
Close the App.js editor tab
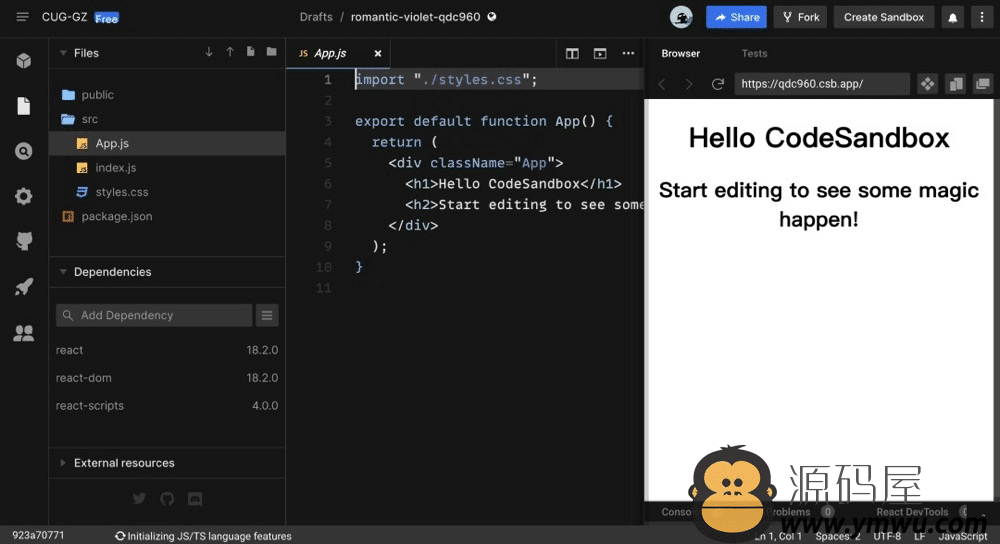point(378,54)
